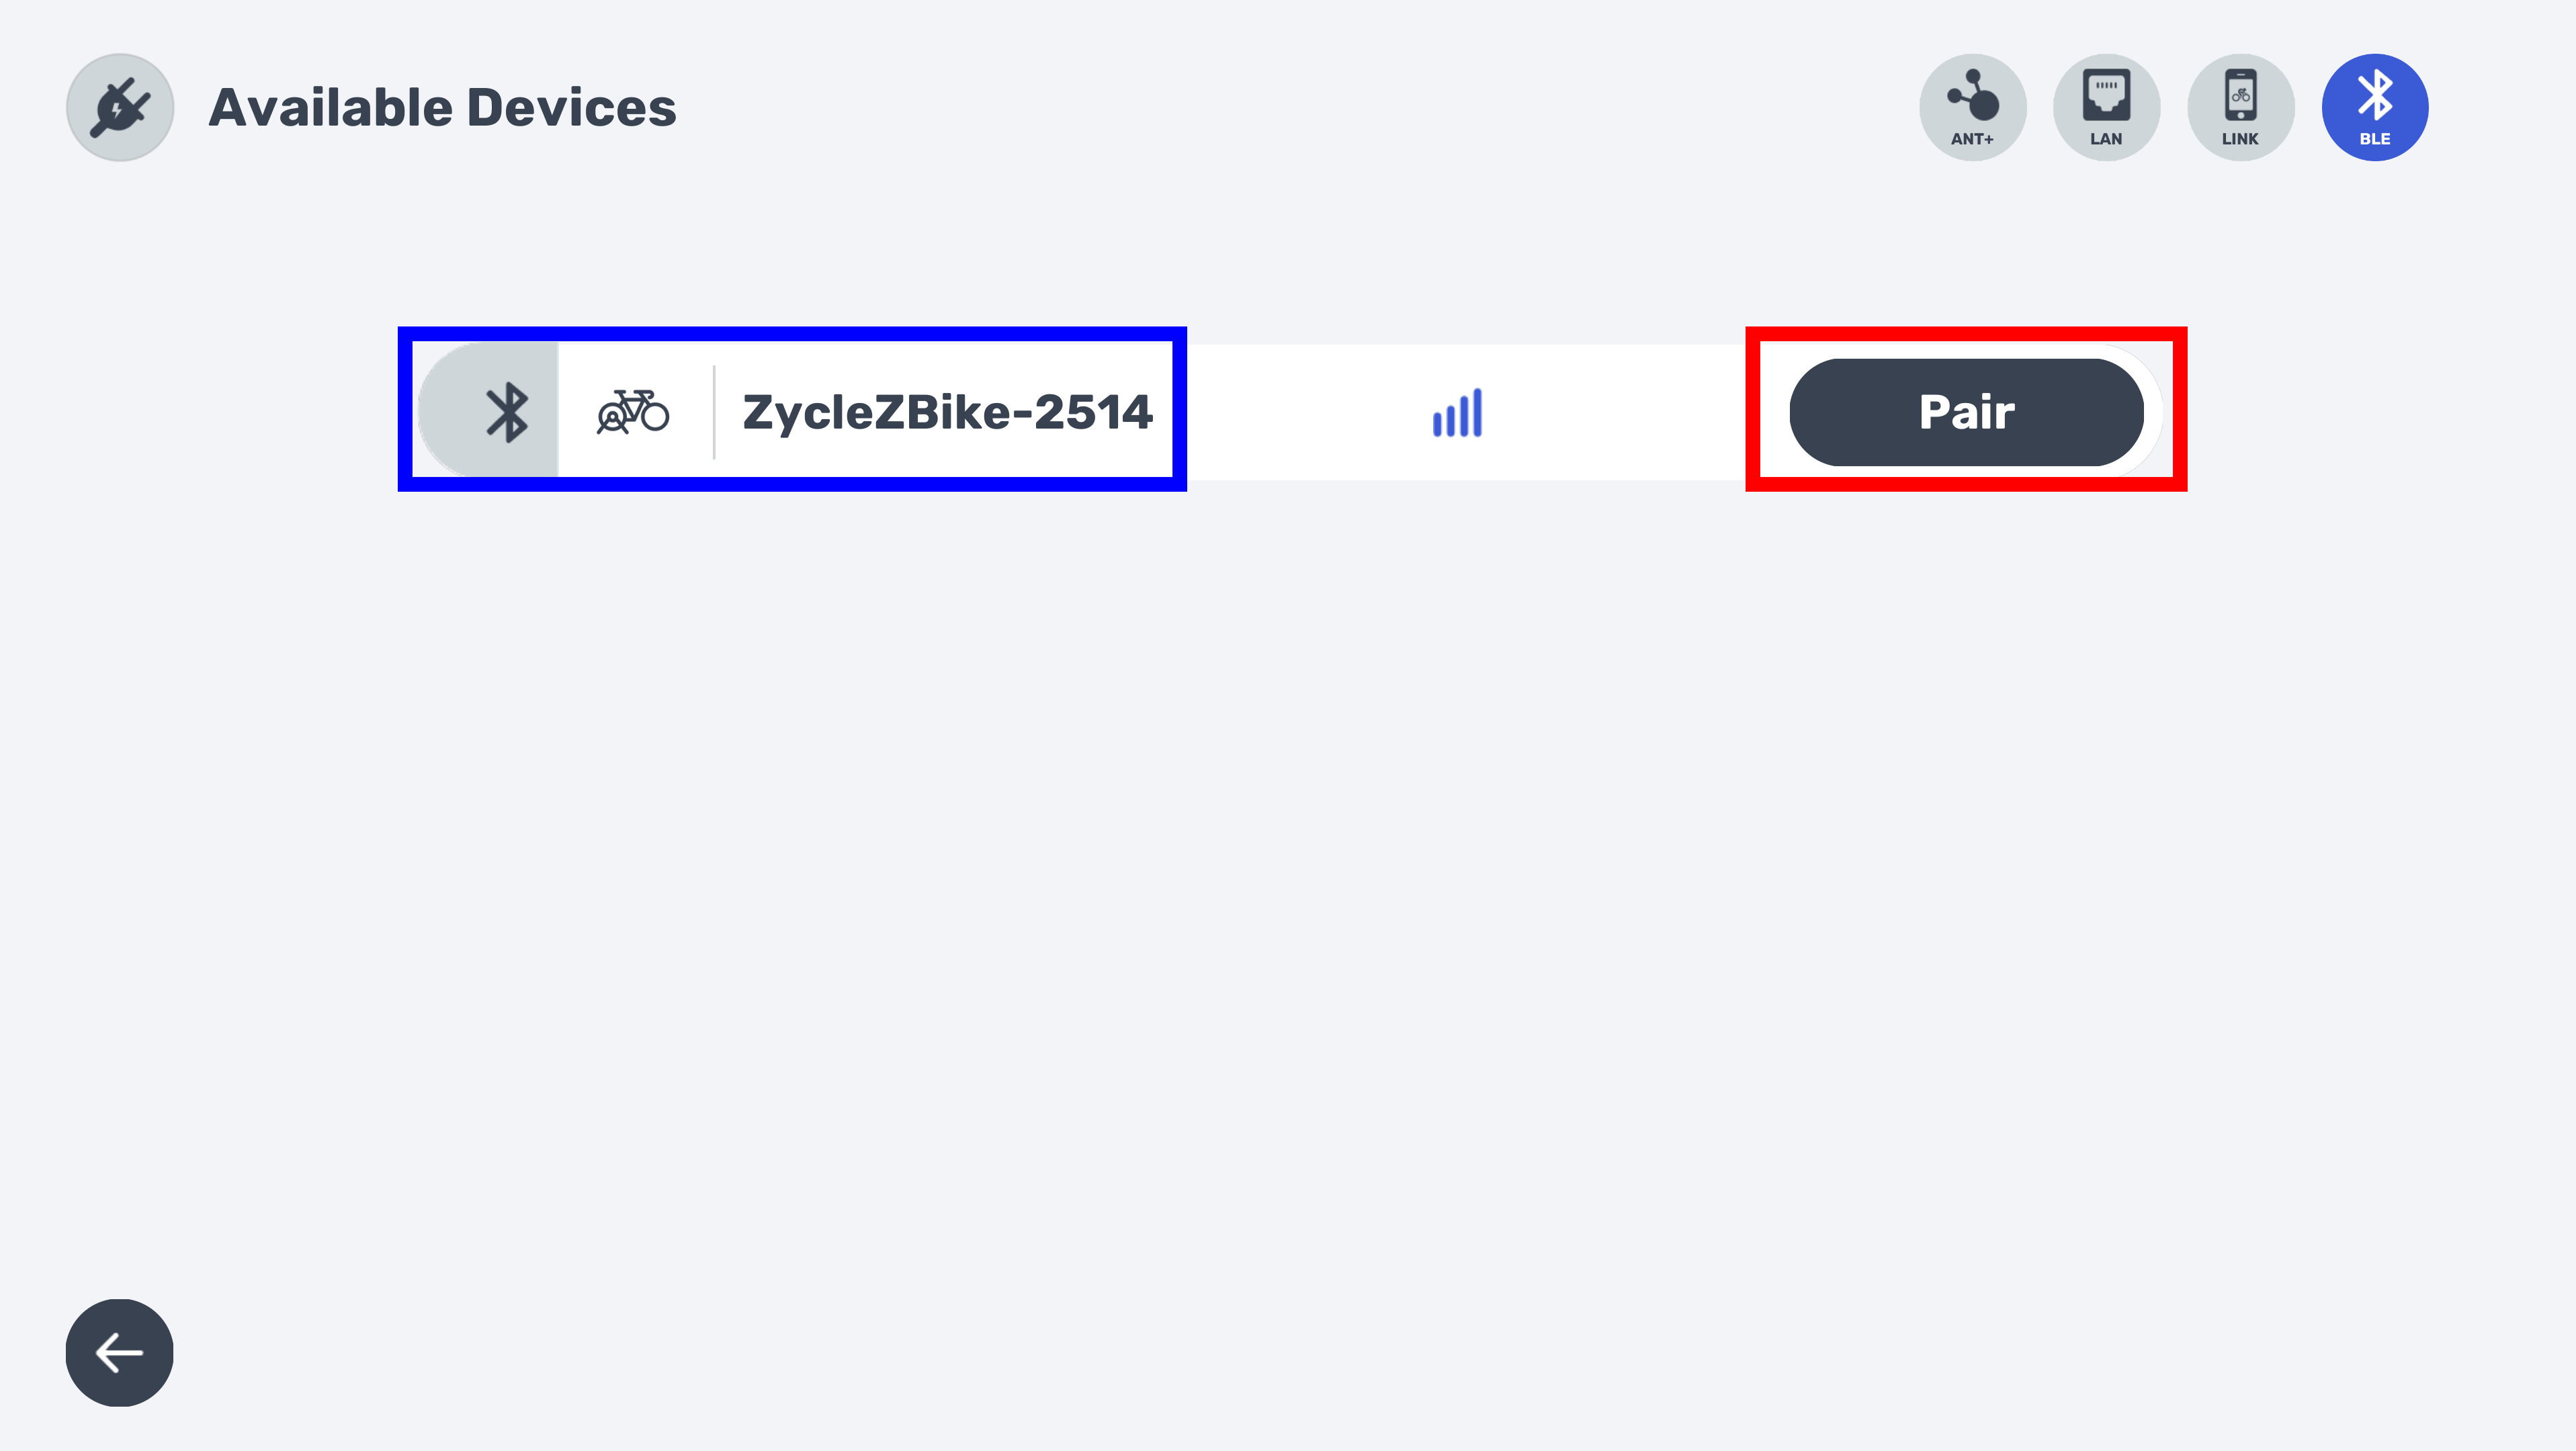Click the Bluetooth symbol on the device row
The width and height of the screenshot is (2576, 1451).
[506, 412]
